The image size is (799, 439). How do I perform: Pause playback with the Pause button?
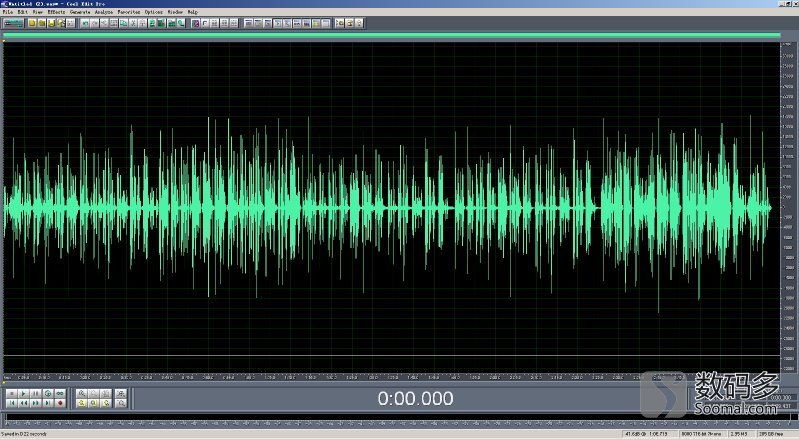(36, 394)
